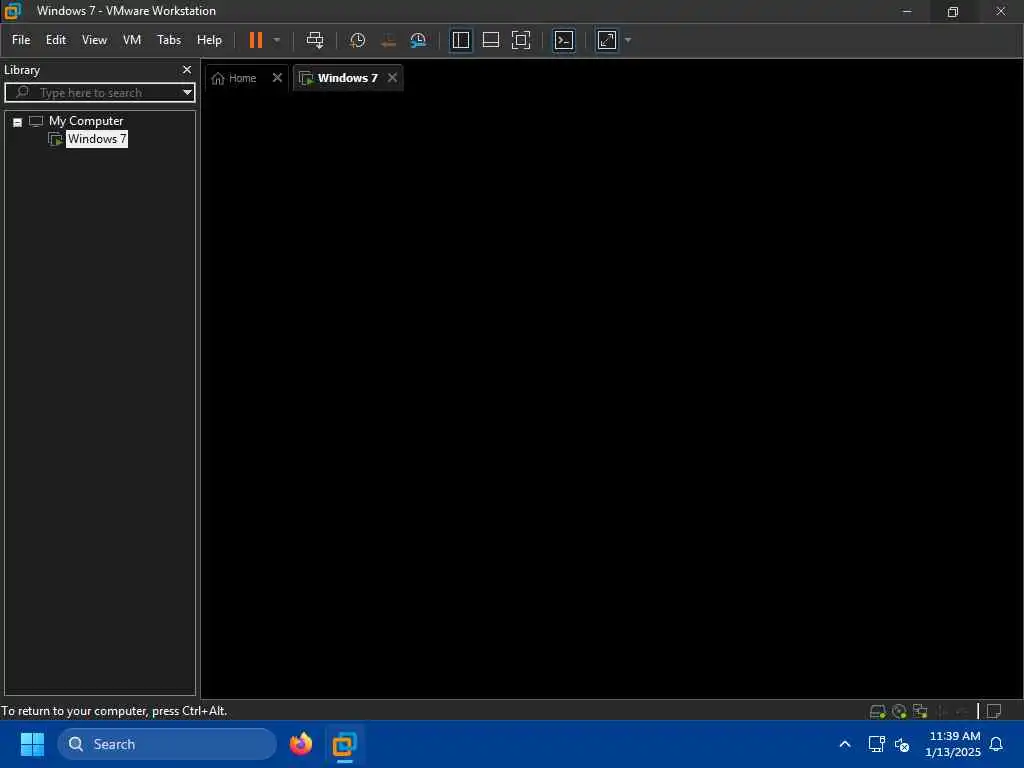Screen dimensions: 1024x768
Task: Launch Firefox from the taskbar
Action: click(301, 744)
